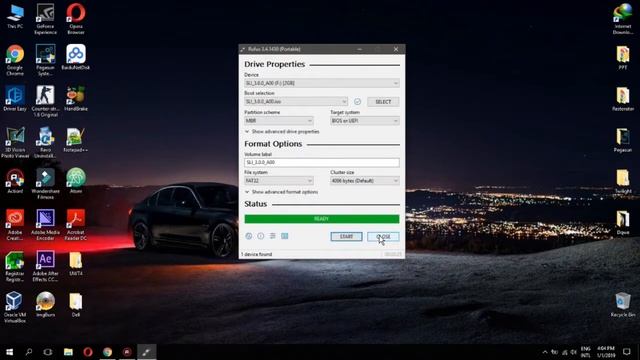The image size is (640, 360).
Task: Open Adobe Media Encoder desktop icon
Action: (x=45, y=225)
